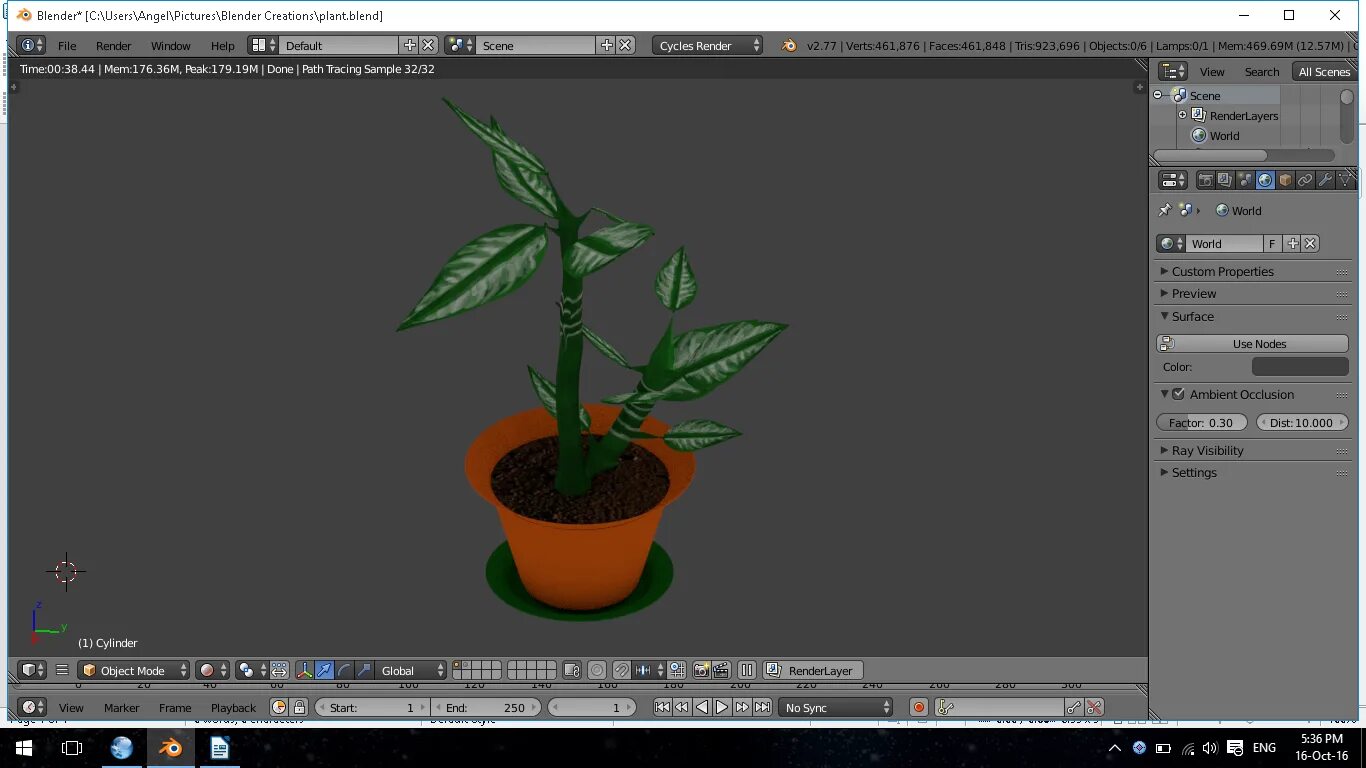Open the Window menu
Screen dimensions: 1366x768
[x=171, y=46]
